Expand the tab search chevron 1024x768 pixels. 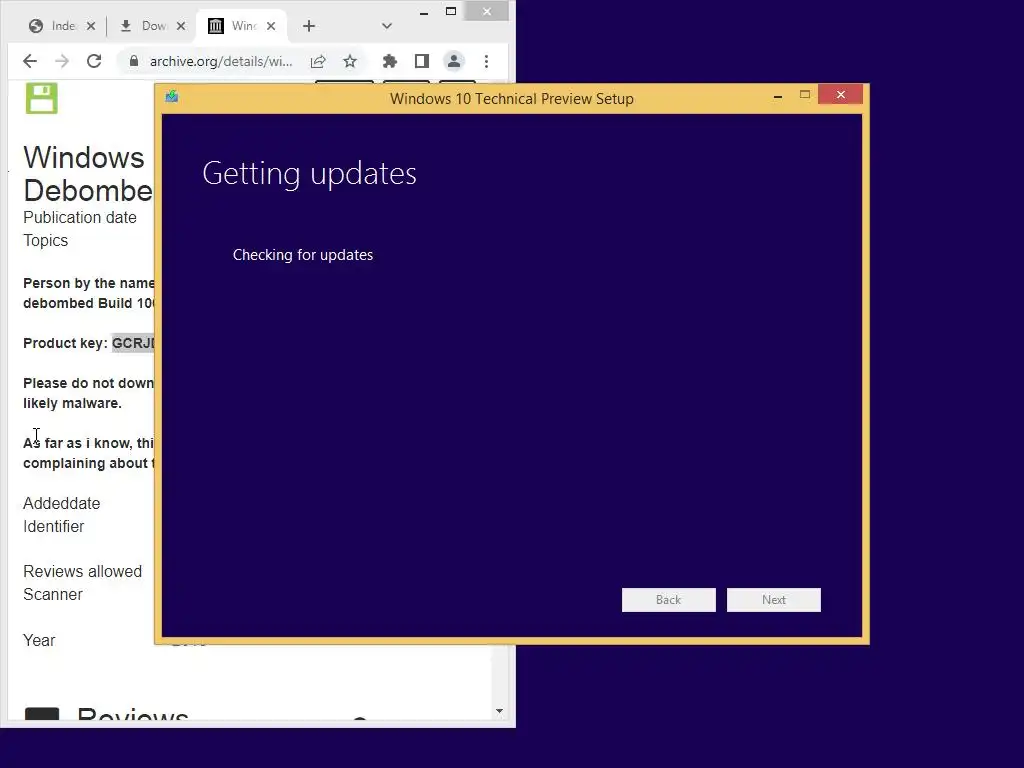(387, 26)
